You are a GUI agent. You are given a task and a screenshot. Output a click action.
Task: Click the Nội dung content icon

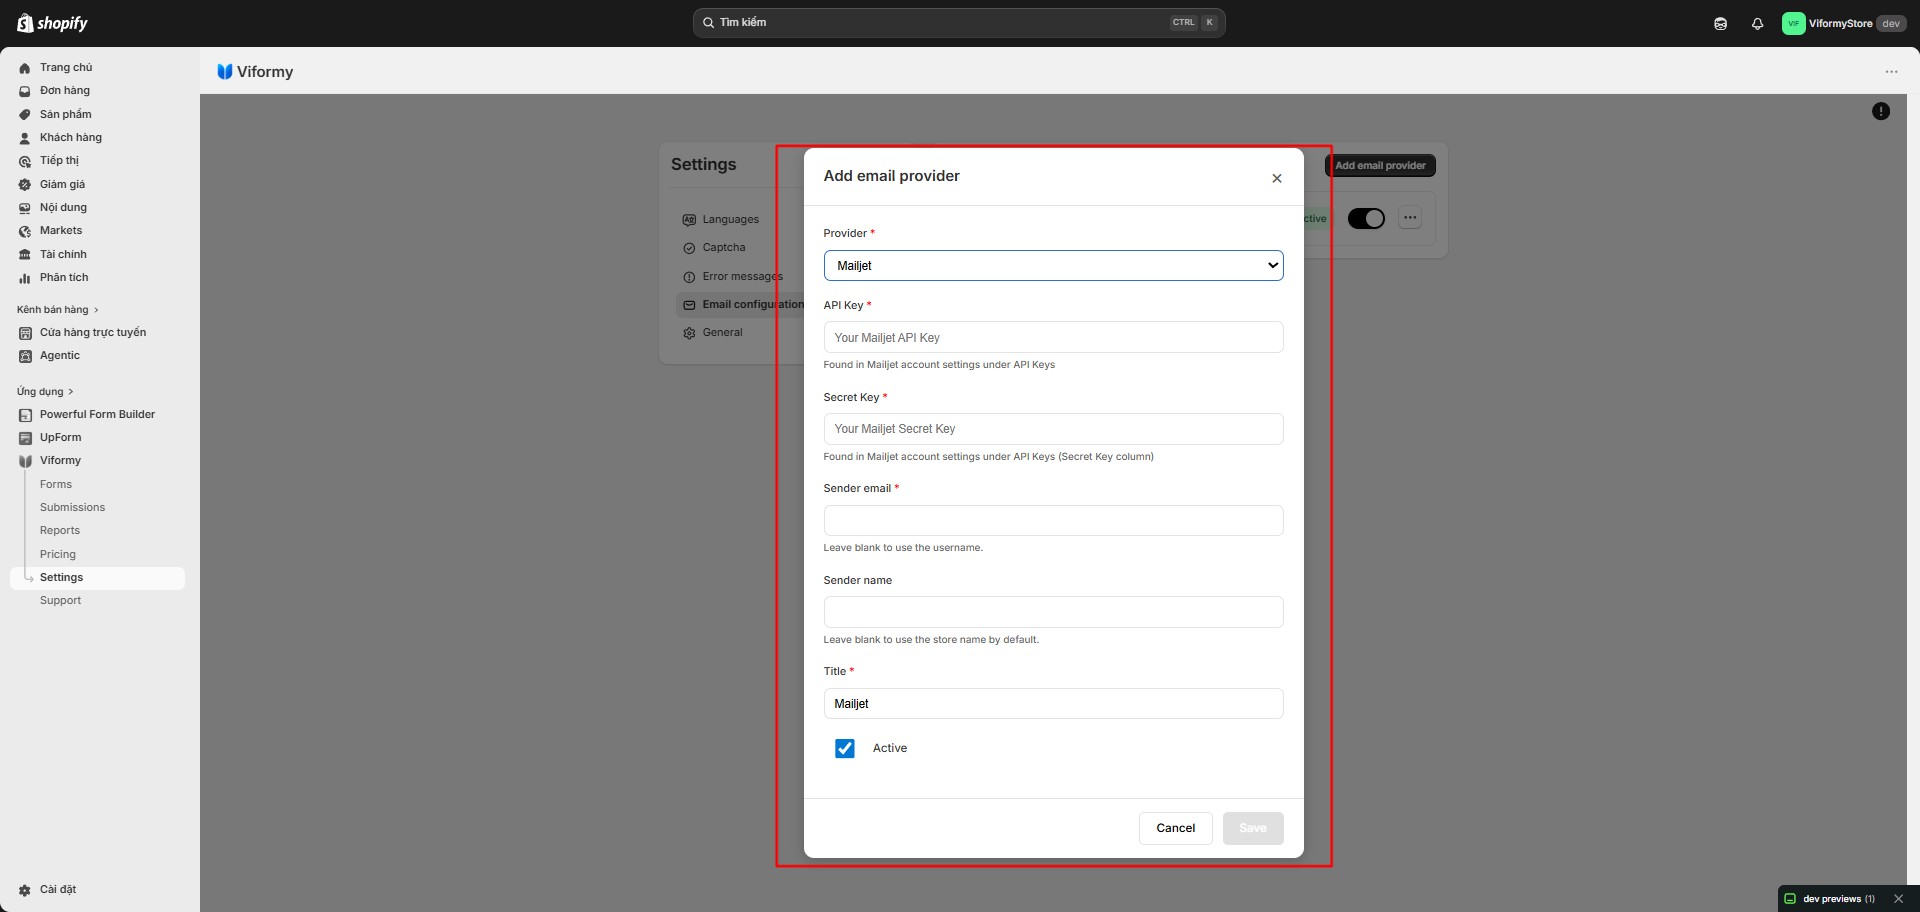[x=25, y=208]
